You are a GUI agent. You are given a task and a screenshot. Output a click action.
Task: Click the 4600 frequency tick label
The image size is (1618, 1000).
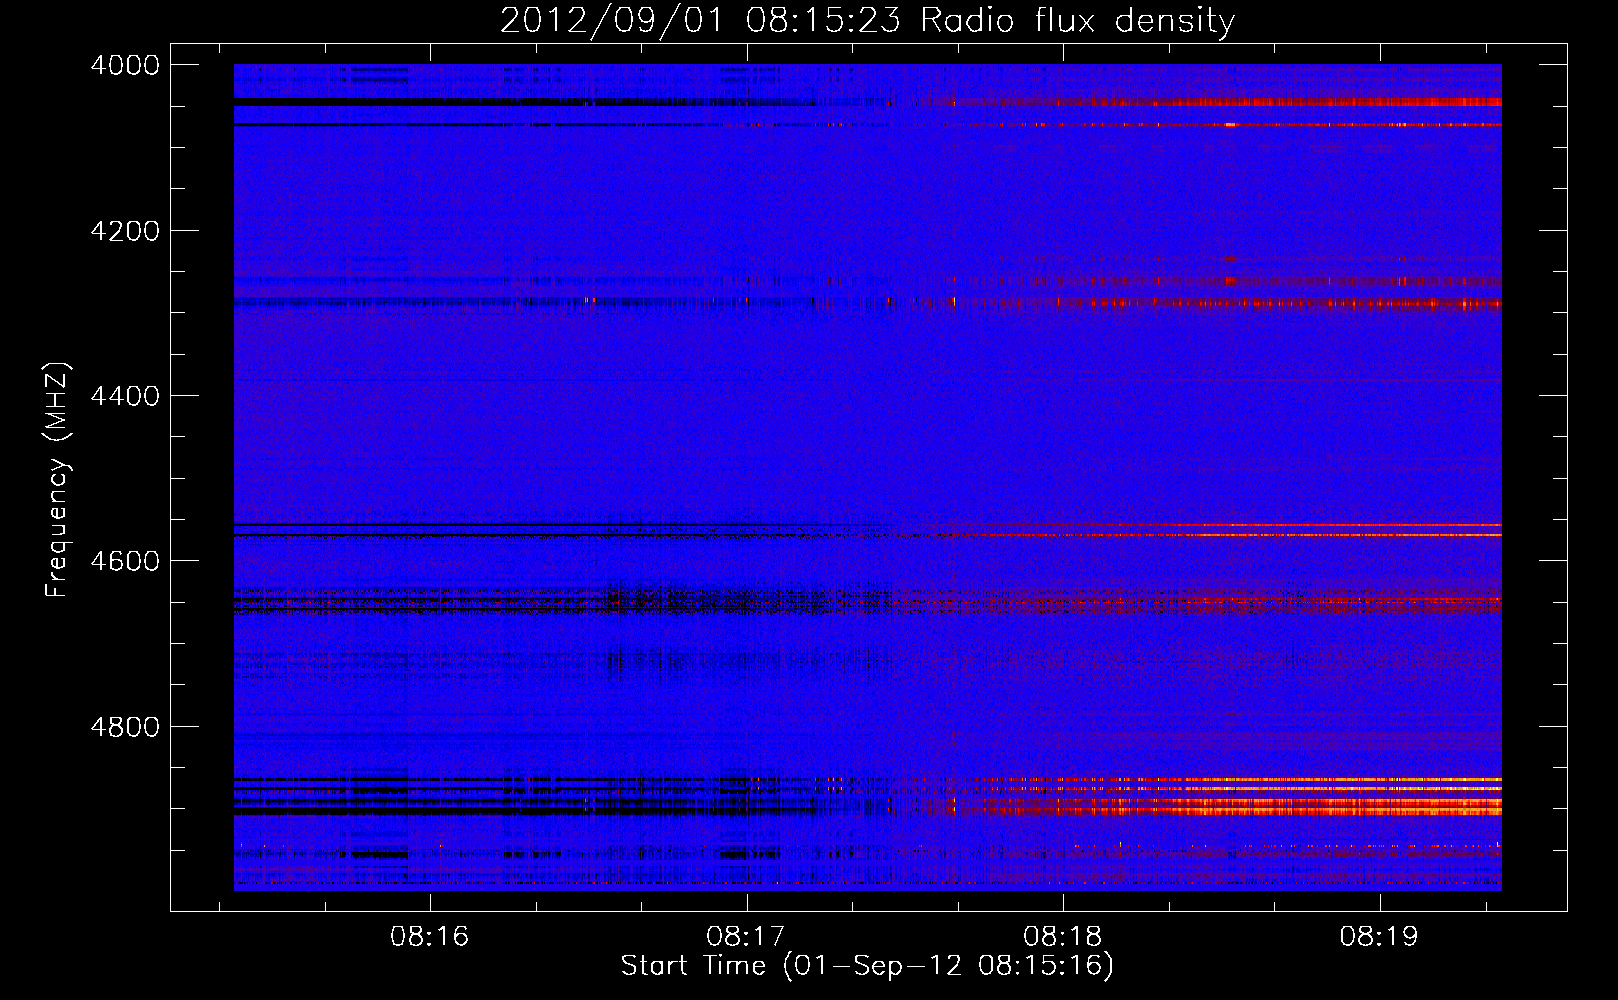point(125,561)
